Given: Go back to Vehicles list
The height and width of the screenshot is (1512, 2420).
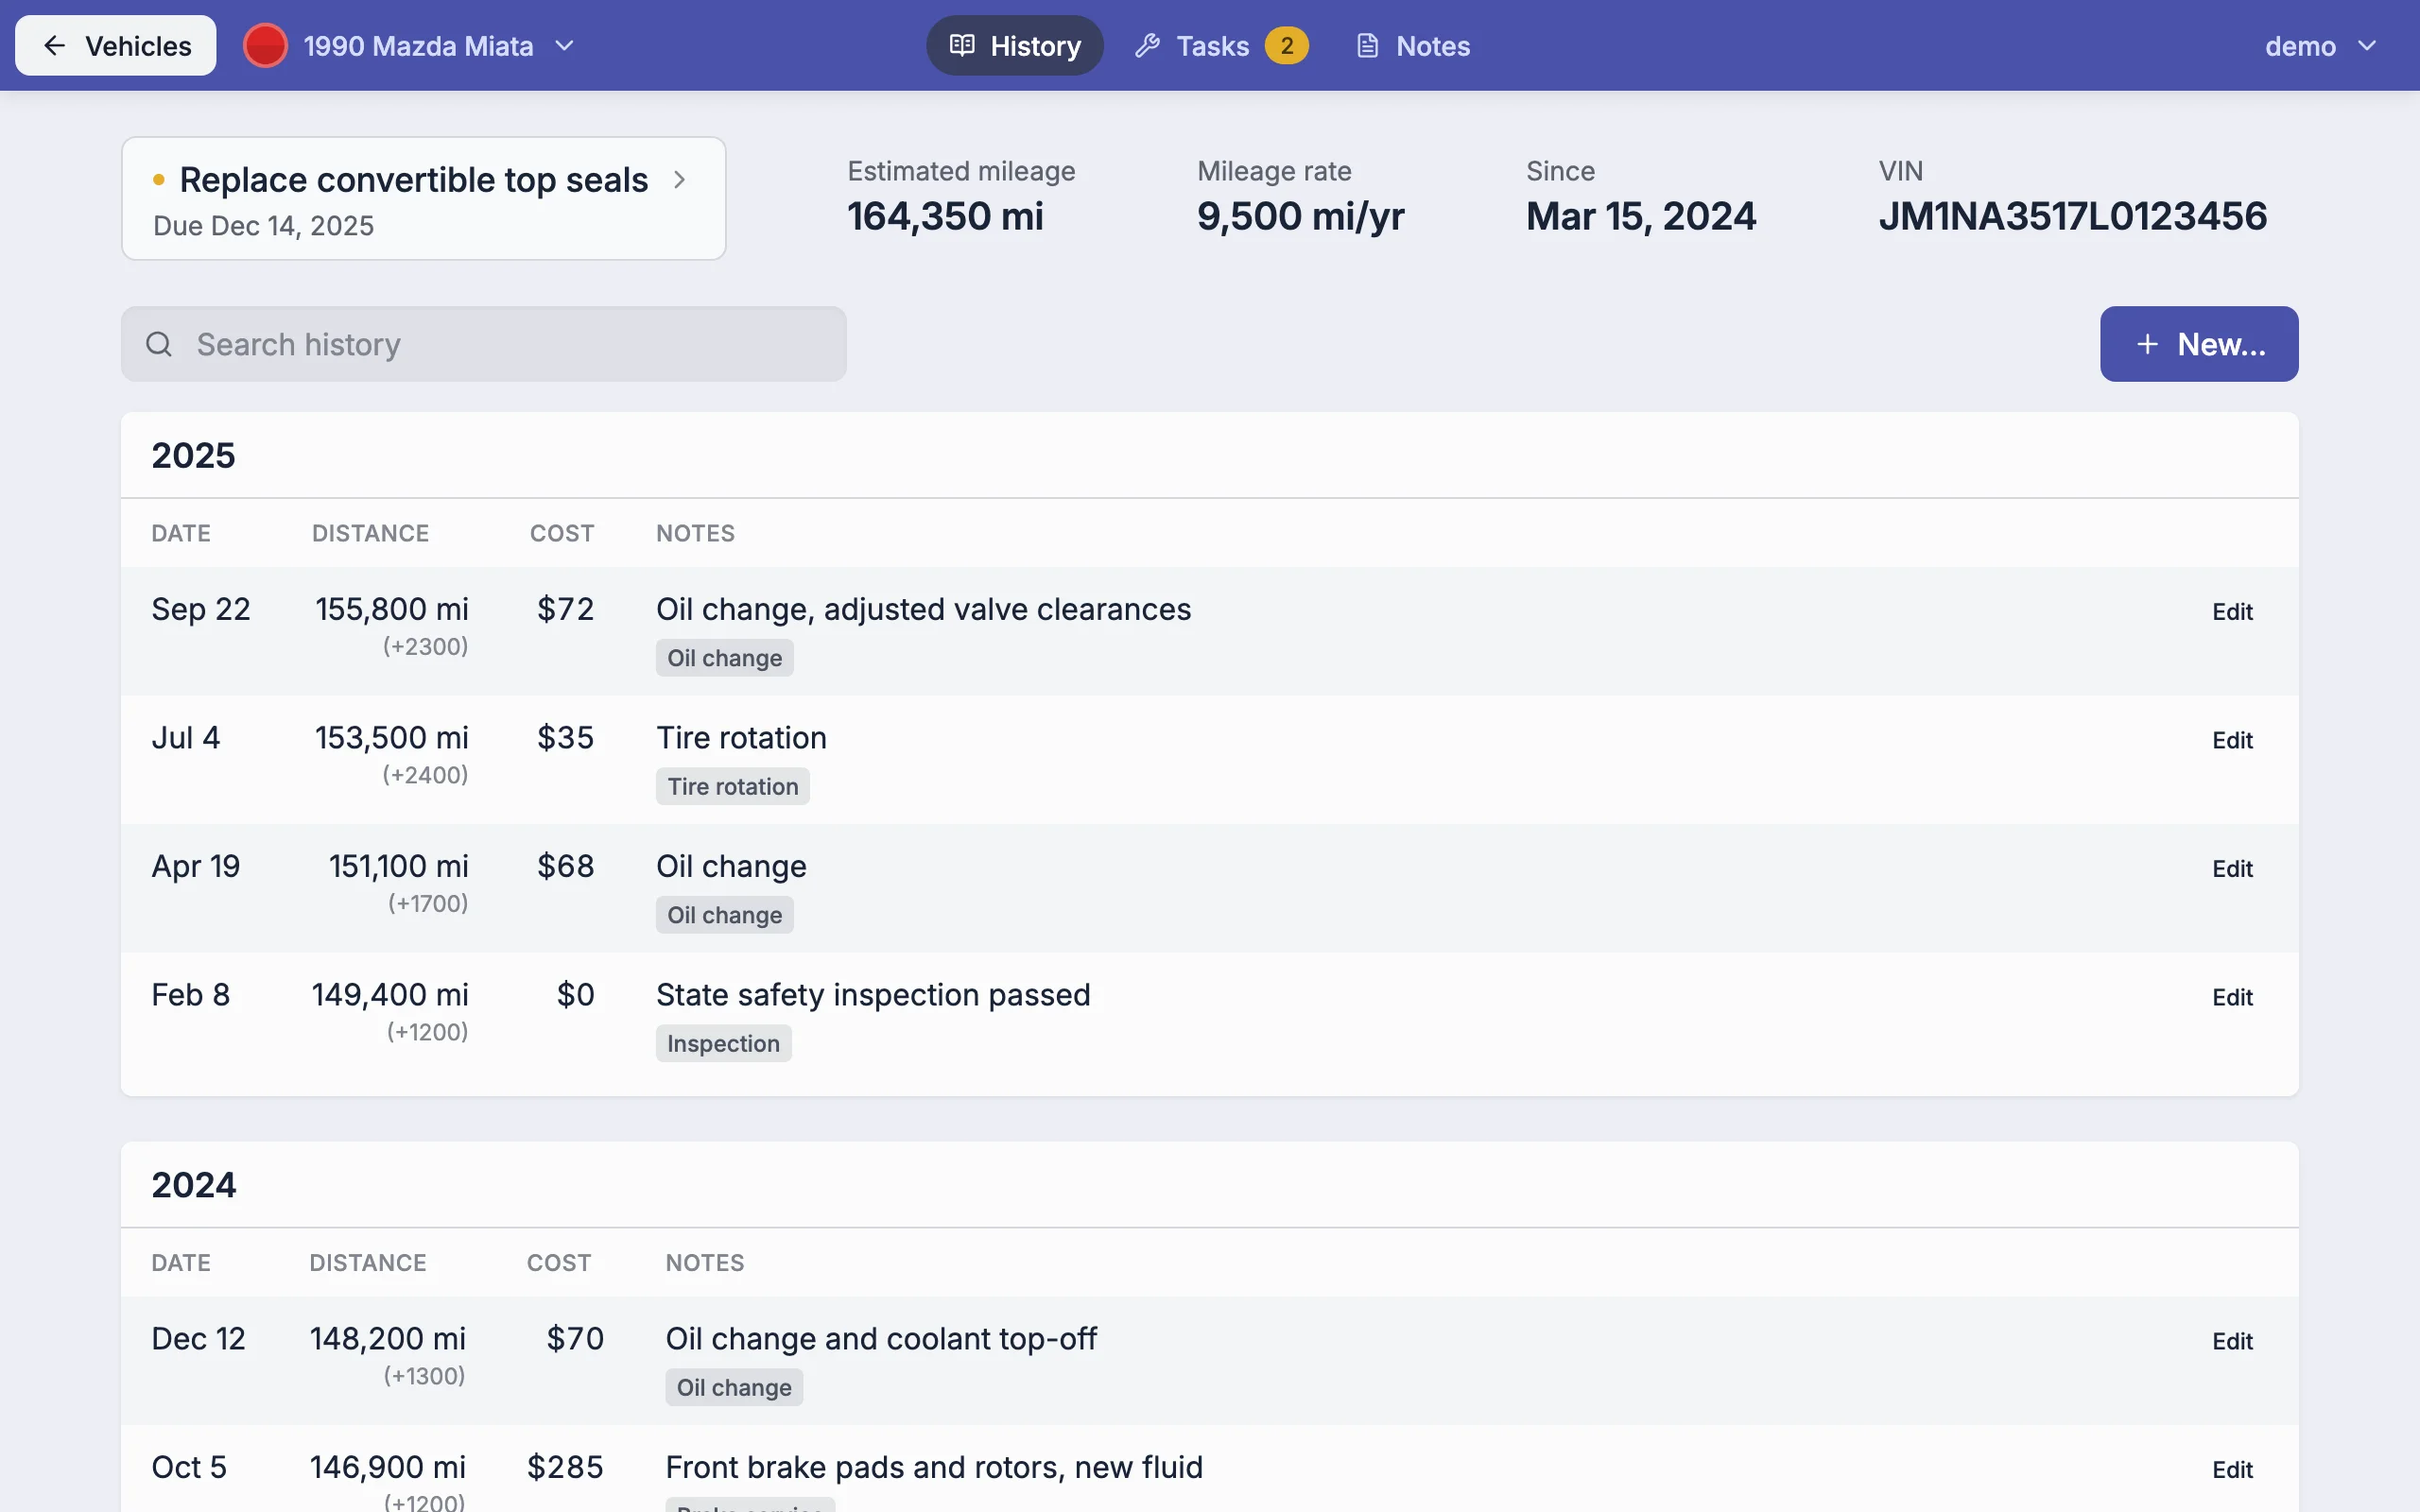Looking at the screenshot, I should [x=116, y=46].
